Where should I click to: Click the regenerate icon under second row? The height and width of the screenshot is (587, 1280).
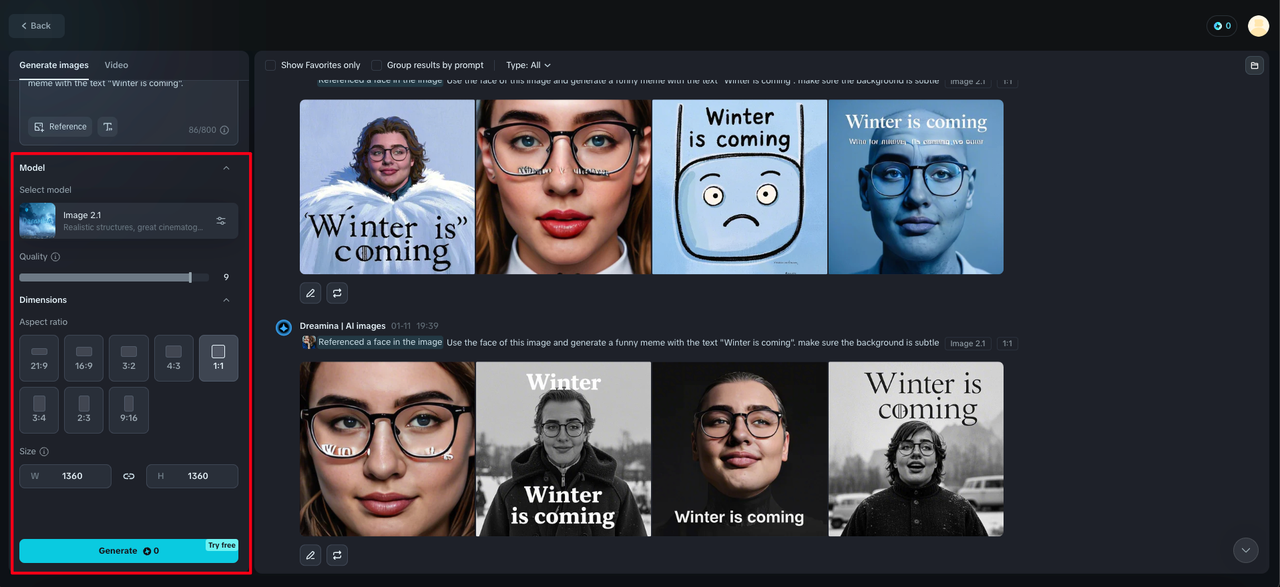(337, 555)
